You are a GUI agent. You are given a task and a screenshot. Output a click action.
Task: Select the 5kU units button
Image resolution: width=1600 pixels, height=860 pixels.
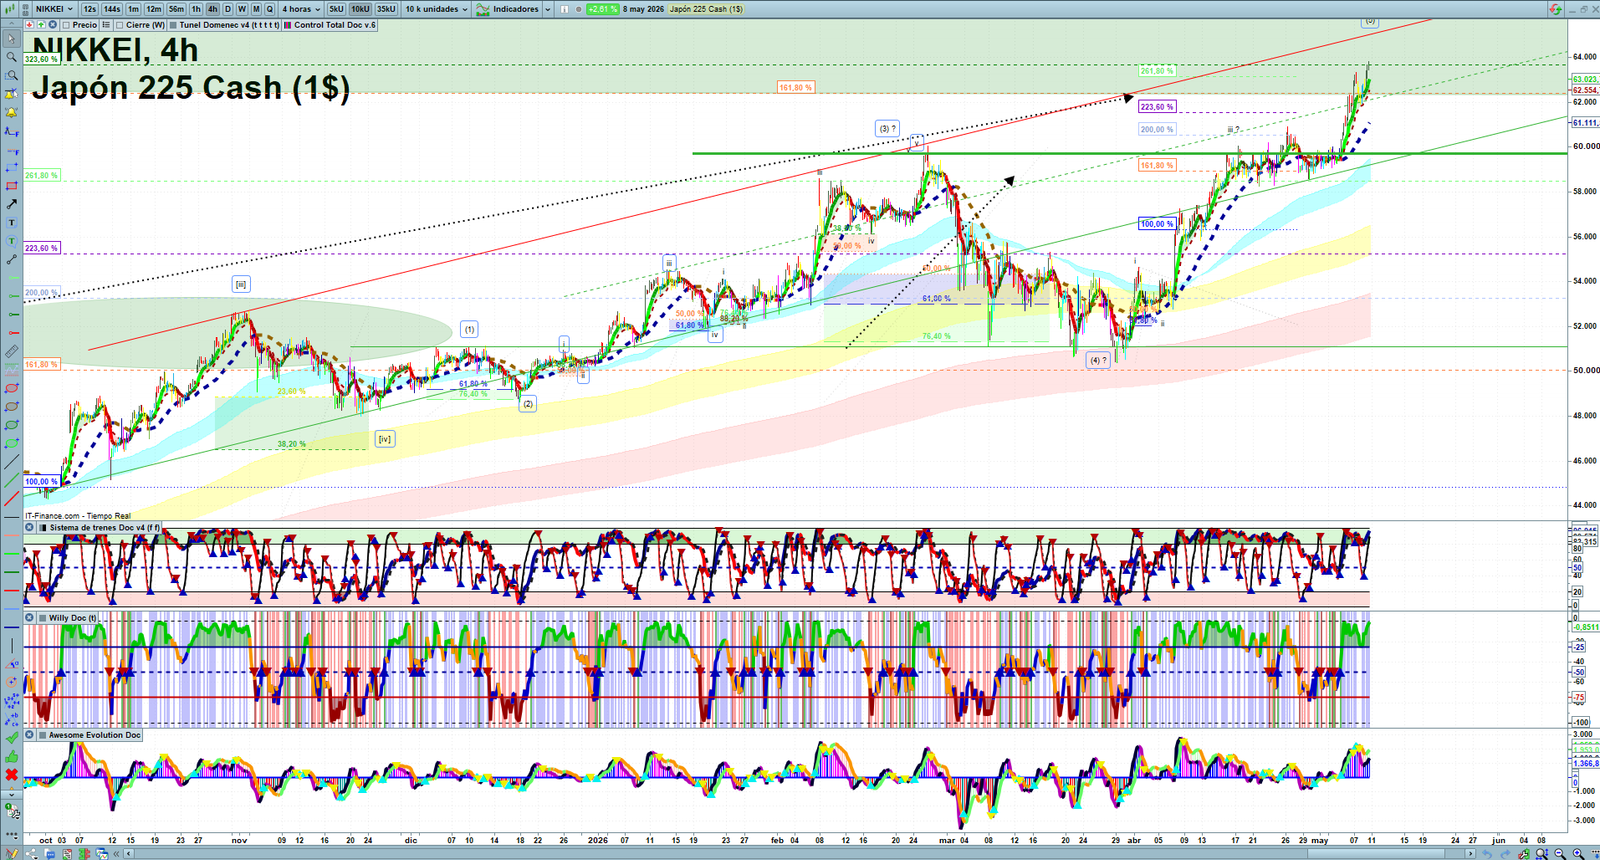point(336,9)
